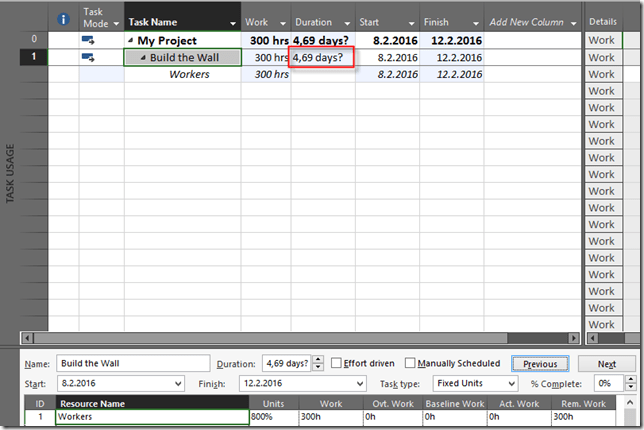Click the horizontal scrollbar left arrow
Screen dimensions: 644x430
click(27, 338)
